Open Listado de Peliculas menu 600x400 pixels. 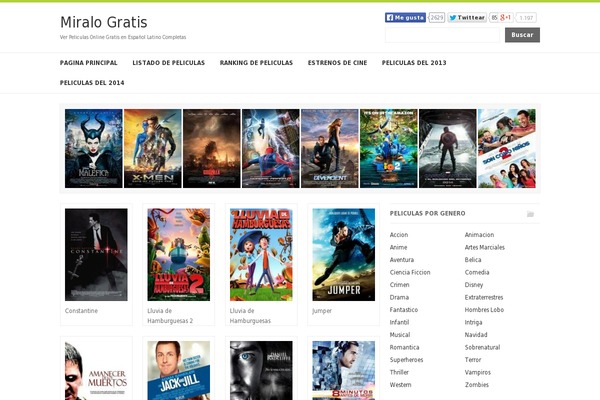169,63
